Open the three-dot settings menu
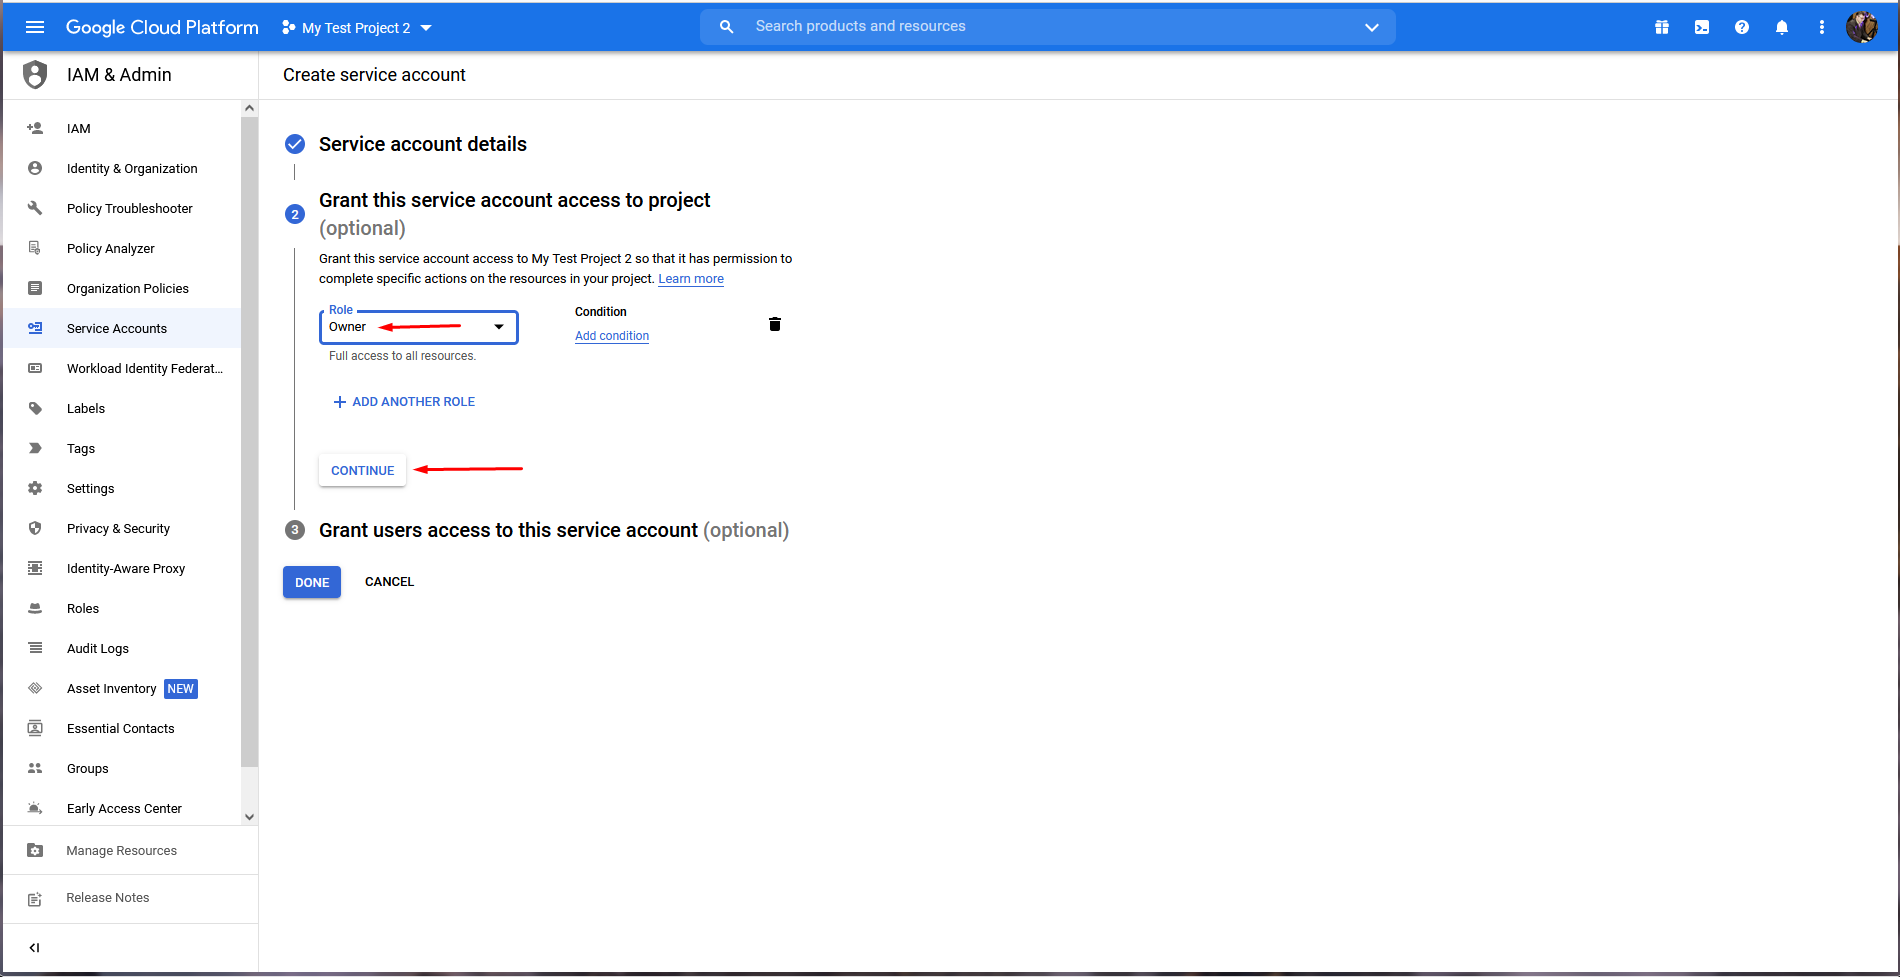Viewport: 1900px width, 977px height. [1821, 27]
